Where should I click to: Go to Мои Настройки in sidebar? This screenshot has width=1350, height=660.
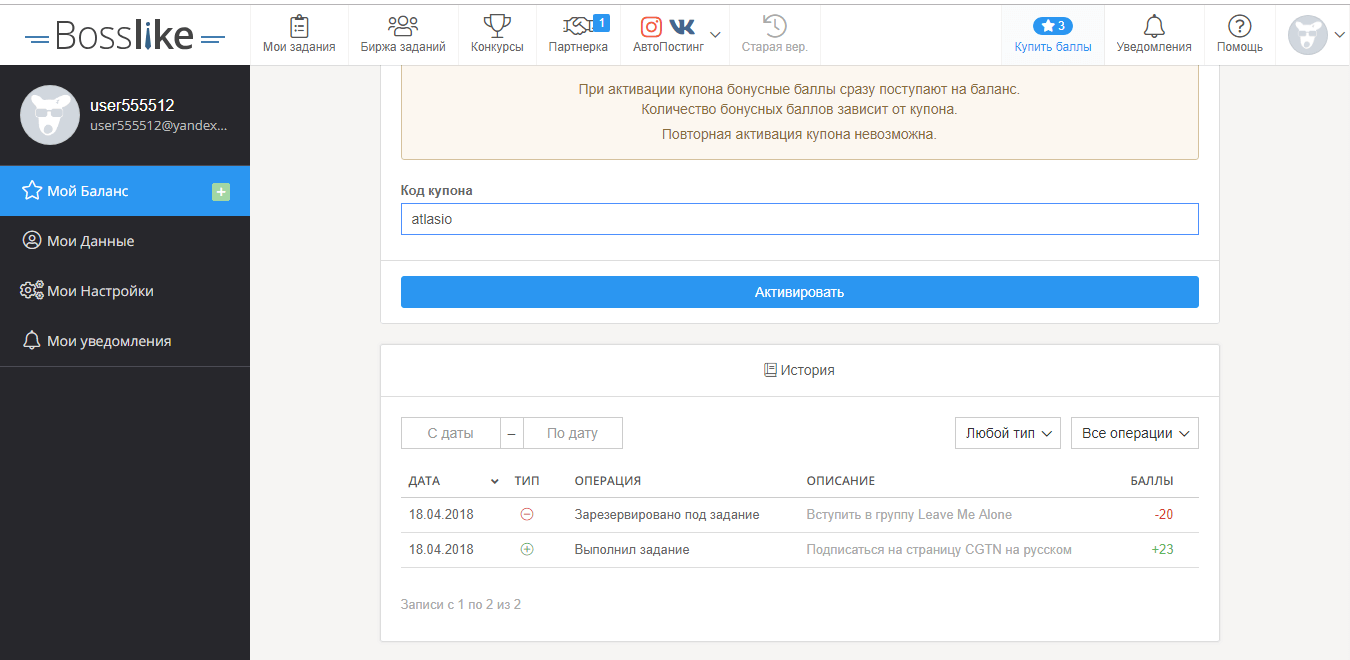click(x=100, y=291)
